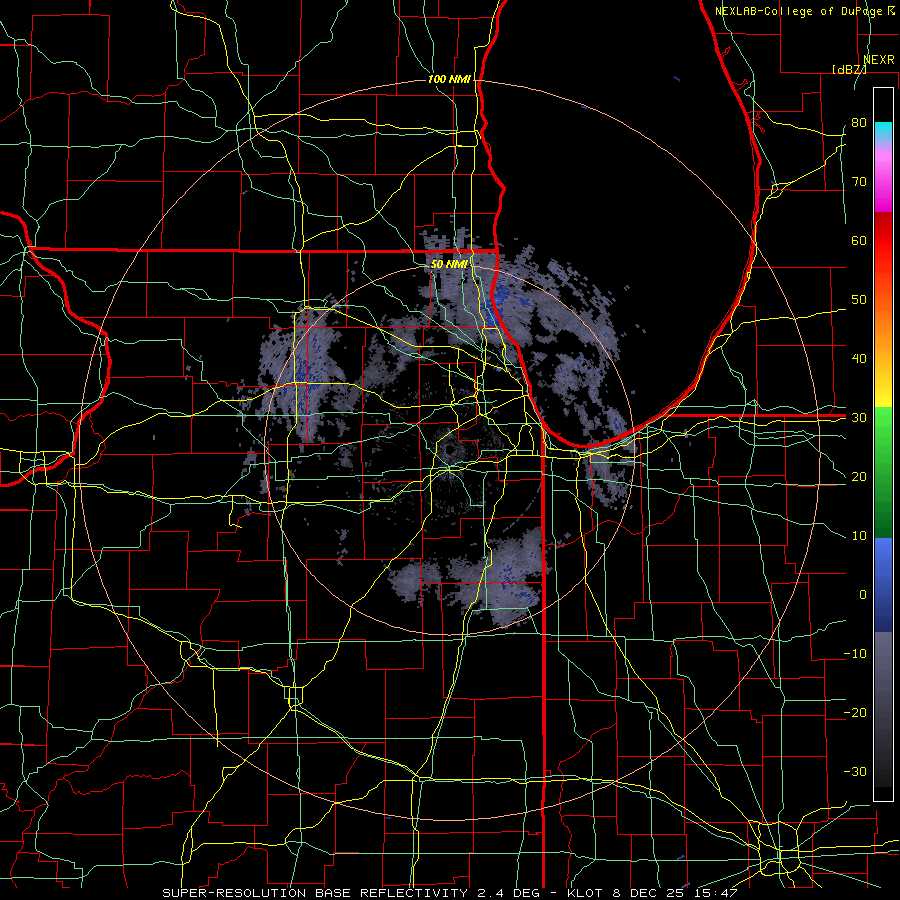Click the 70 value on the dBZ scale
Image resolution: width=900 pixels, height=900 pixels.
coord(859,182)
